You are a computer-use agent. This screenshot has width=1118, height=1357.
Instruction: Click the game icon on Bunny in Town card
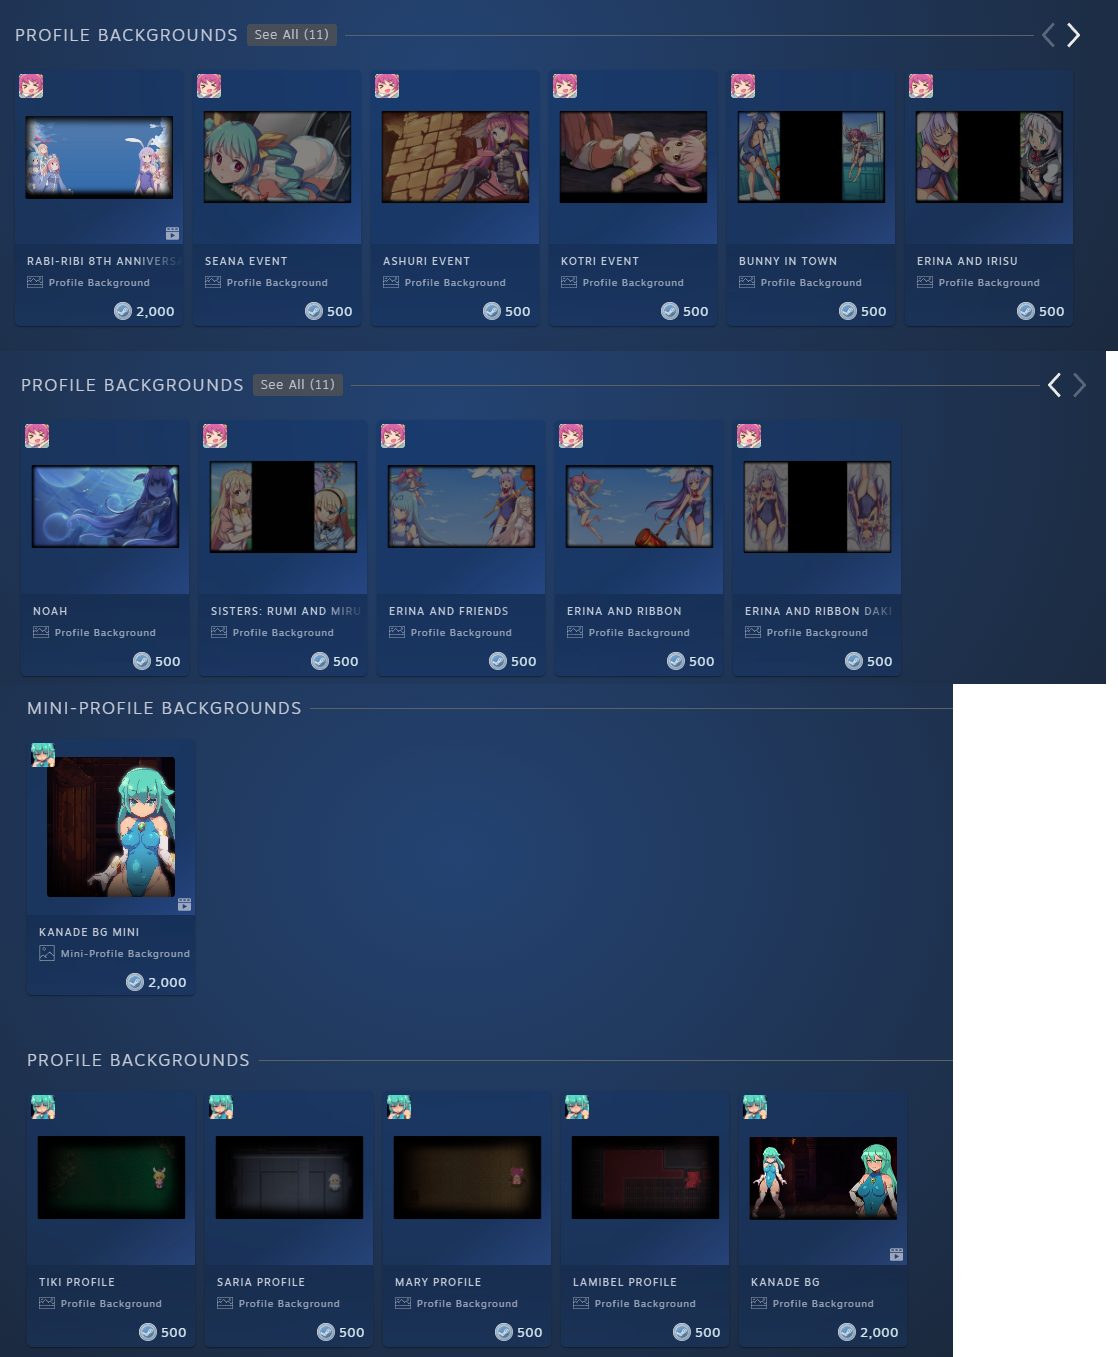click(743, 86)
